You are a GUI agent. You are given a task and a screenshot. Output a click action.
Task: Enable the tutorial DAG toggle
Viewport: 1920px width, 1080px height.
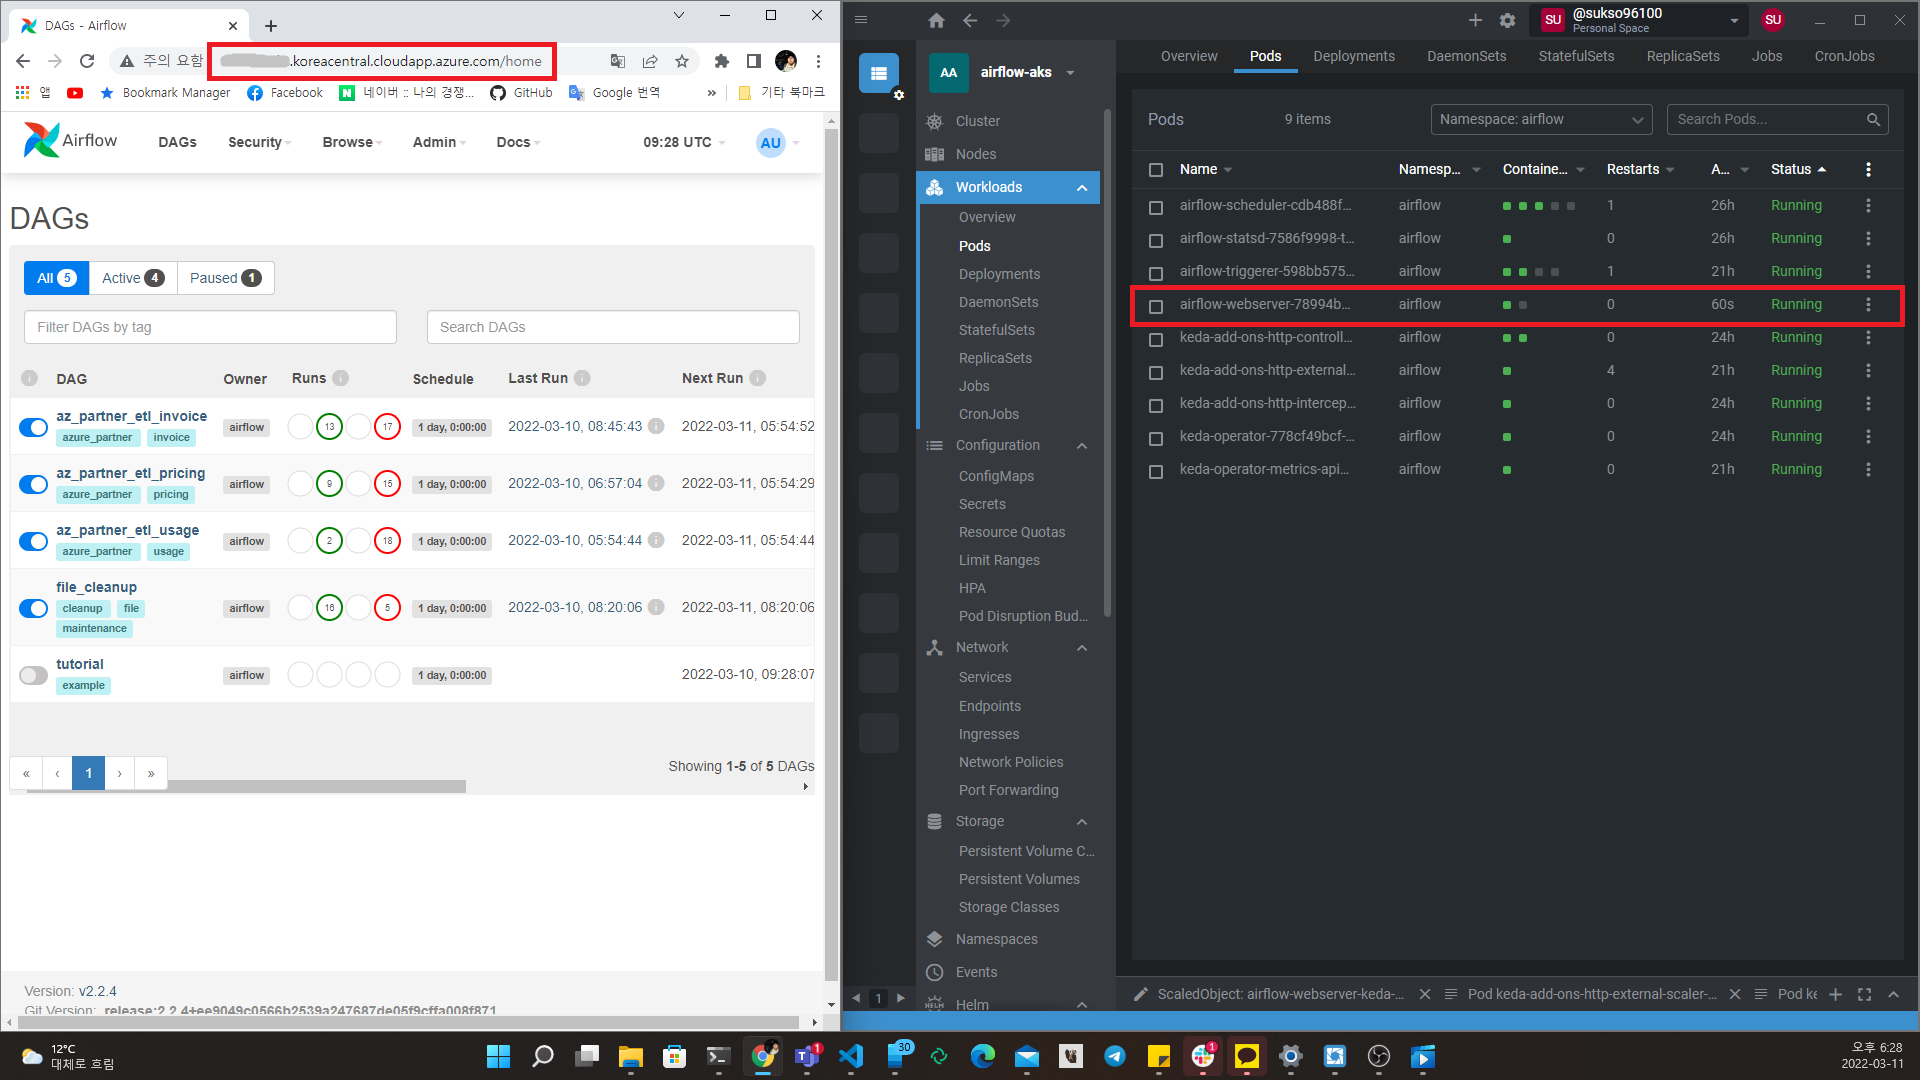pyautogui.click(x=34, y=675)
